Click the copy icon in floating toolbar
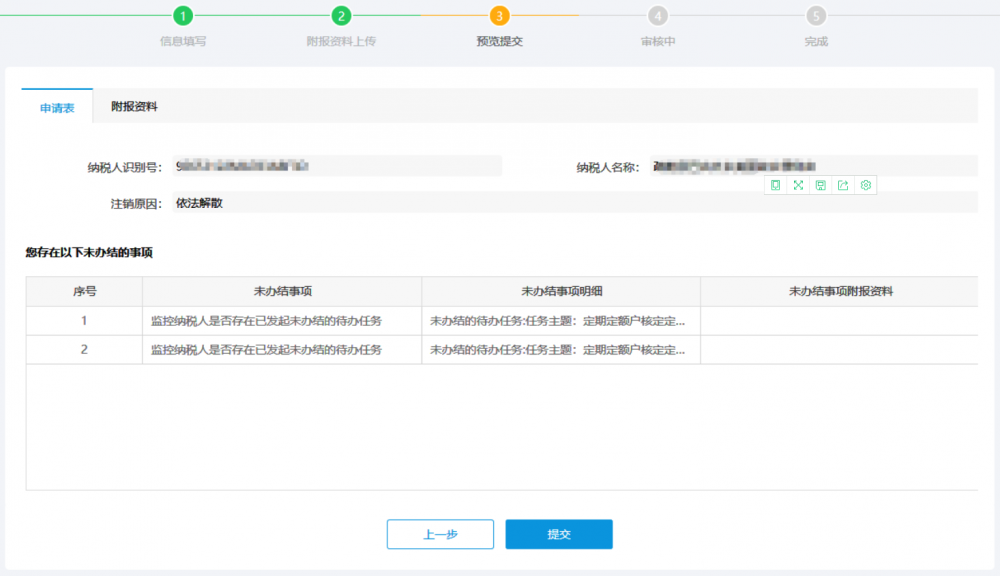Image resolution: width=1000 pixels, height=576 pixels. [x=775, y=185]
